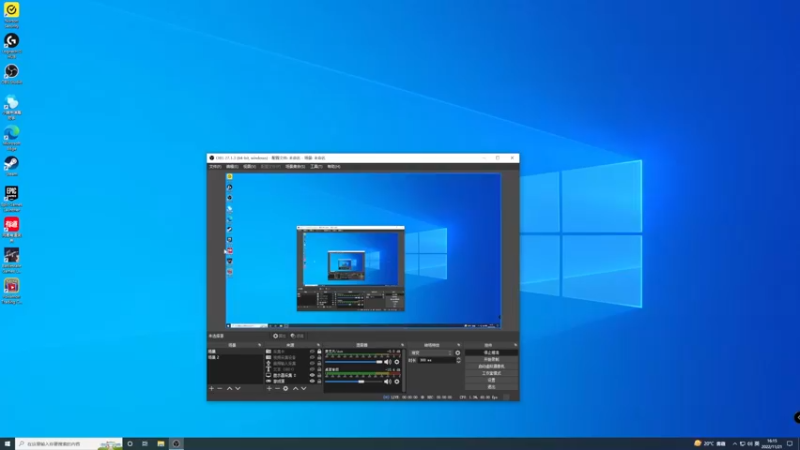Mute the mic/Aux mixer channel
This screenshot has height=450, width=800.
point(388,362)
